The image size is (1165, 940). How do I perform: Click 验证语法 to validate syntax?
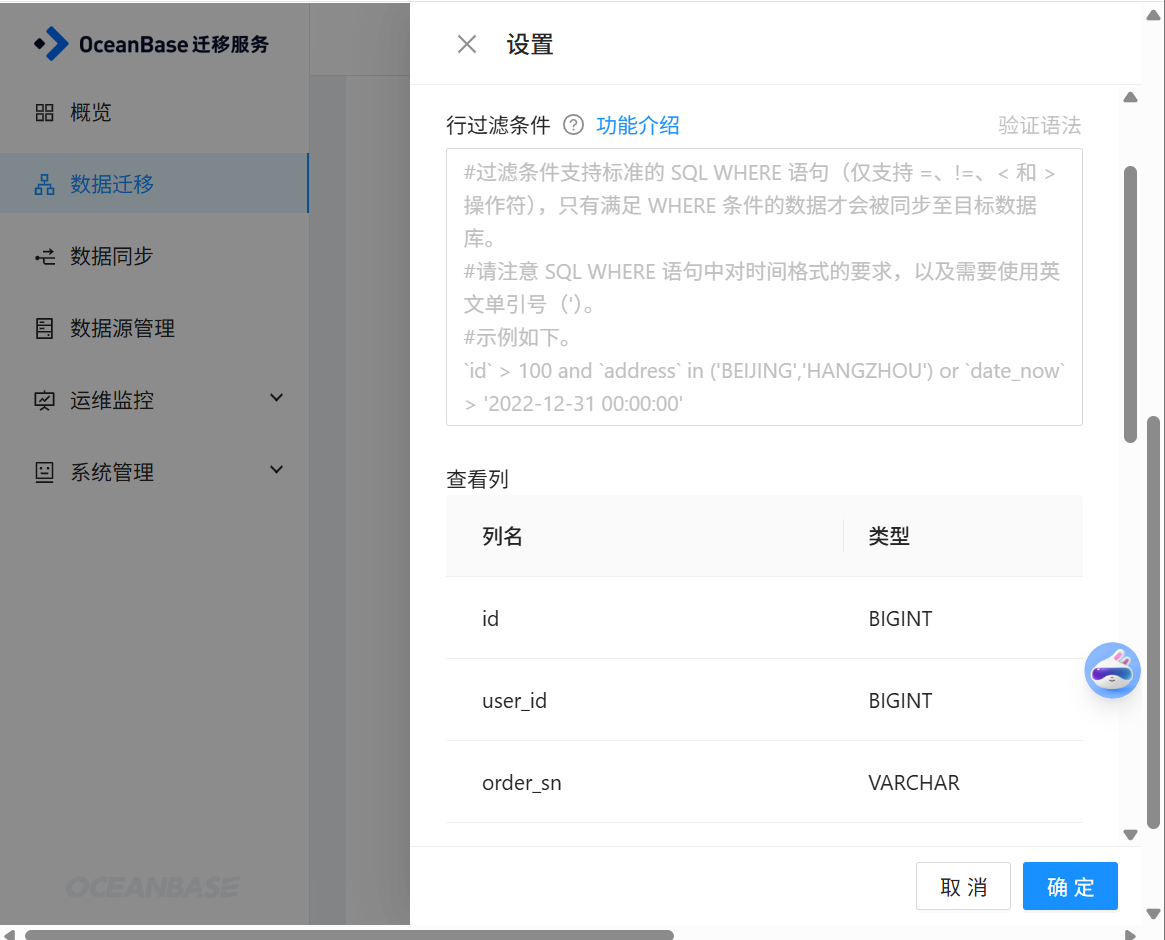coord(1039,125)
